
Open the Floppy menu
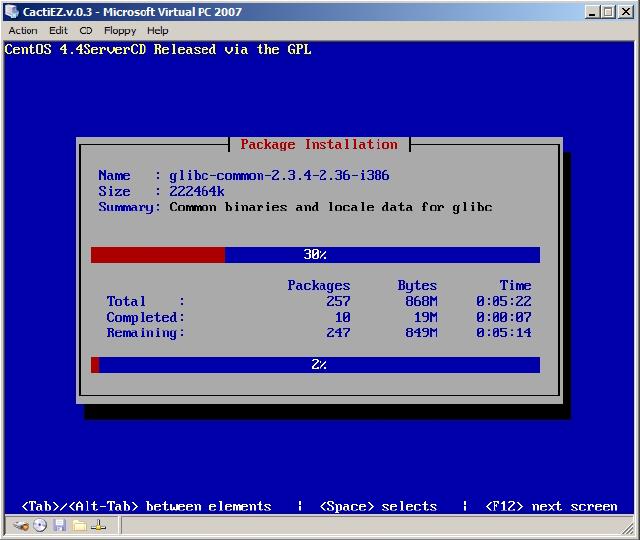(120, 31)
